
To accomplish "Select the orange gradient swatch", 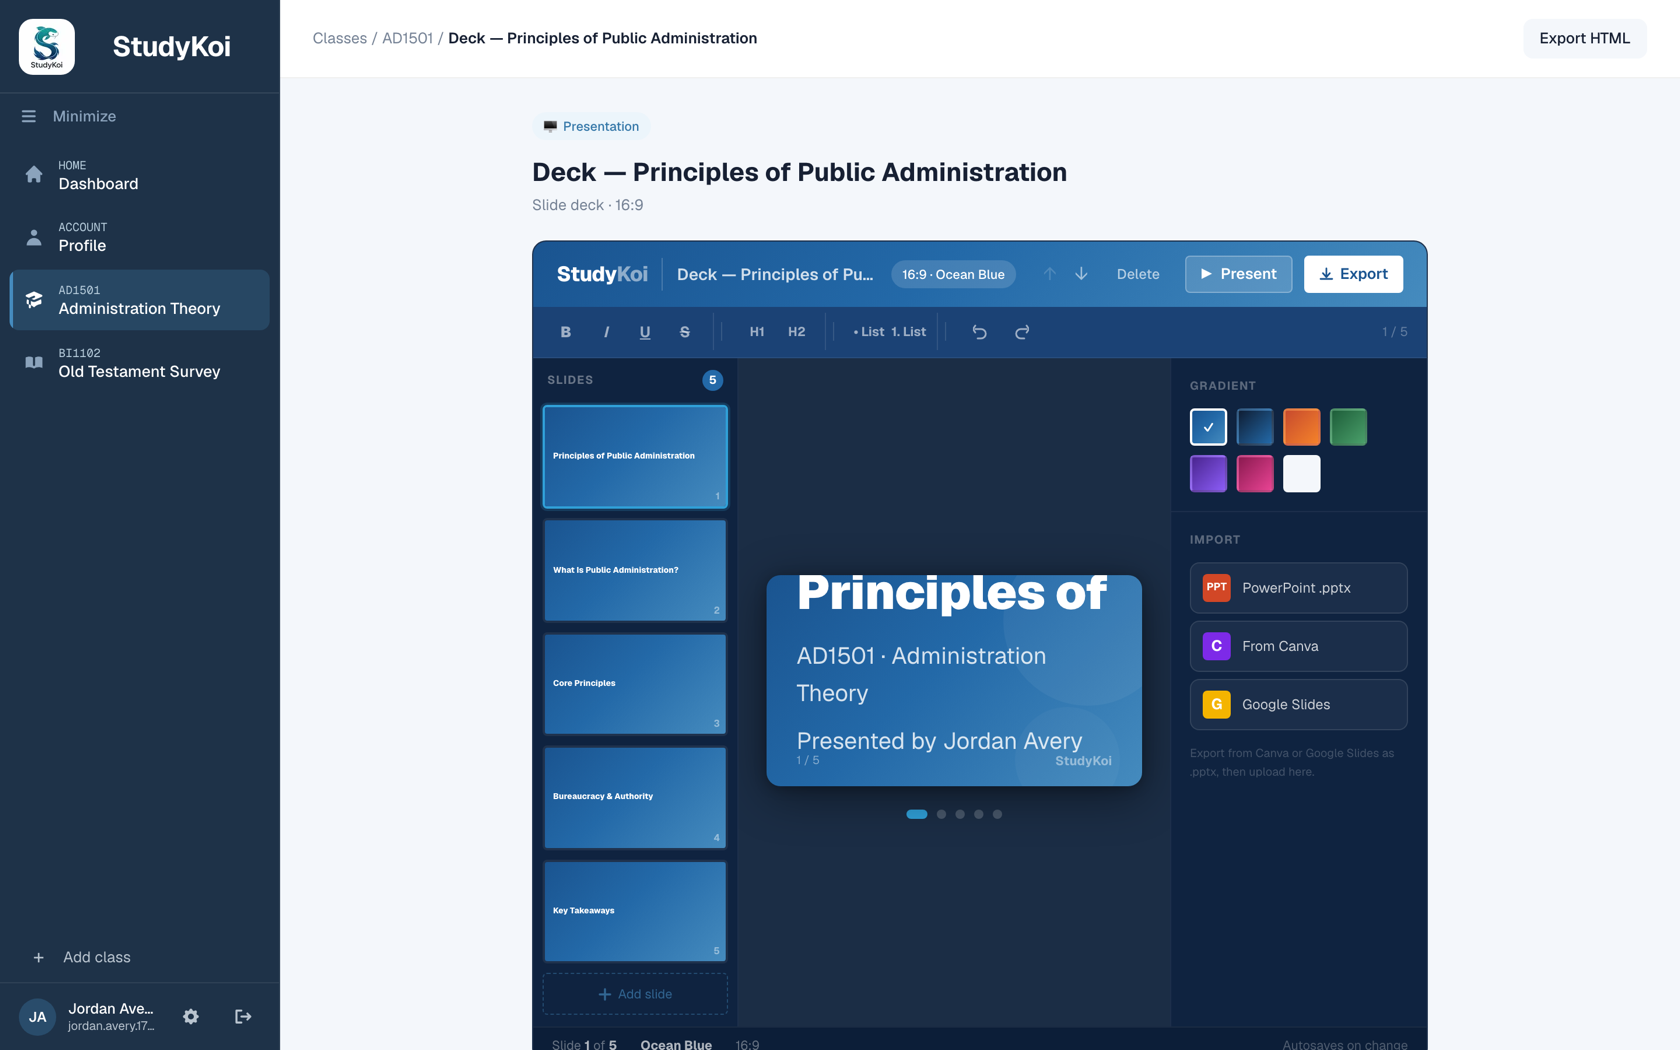I will pos(1302,427).
